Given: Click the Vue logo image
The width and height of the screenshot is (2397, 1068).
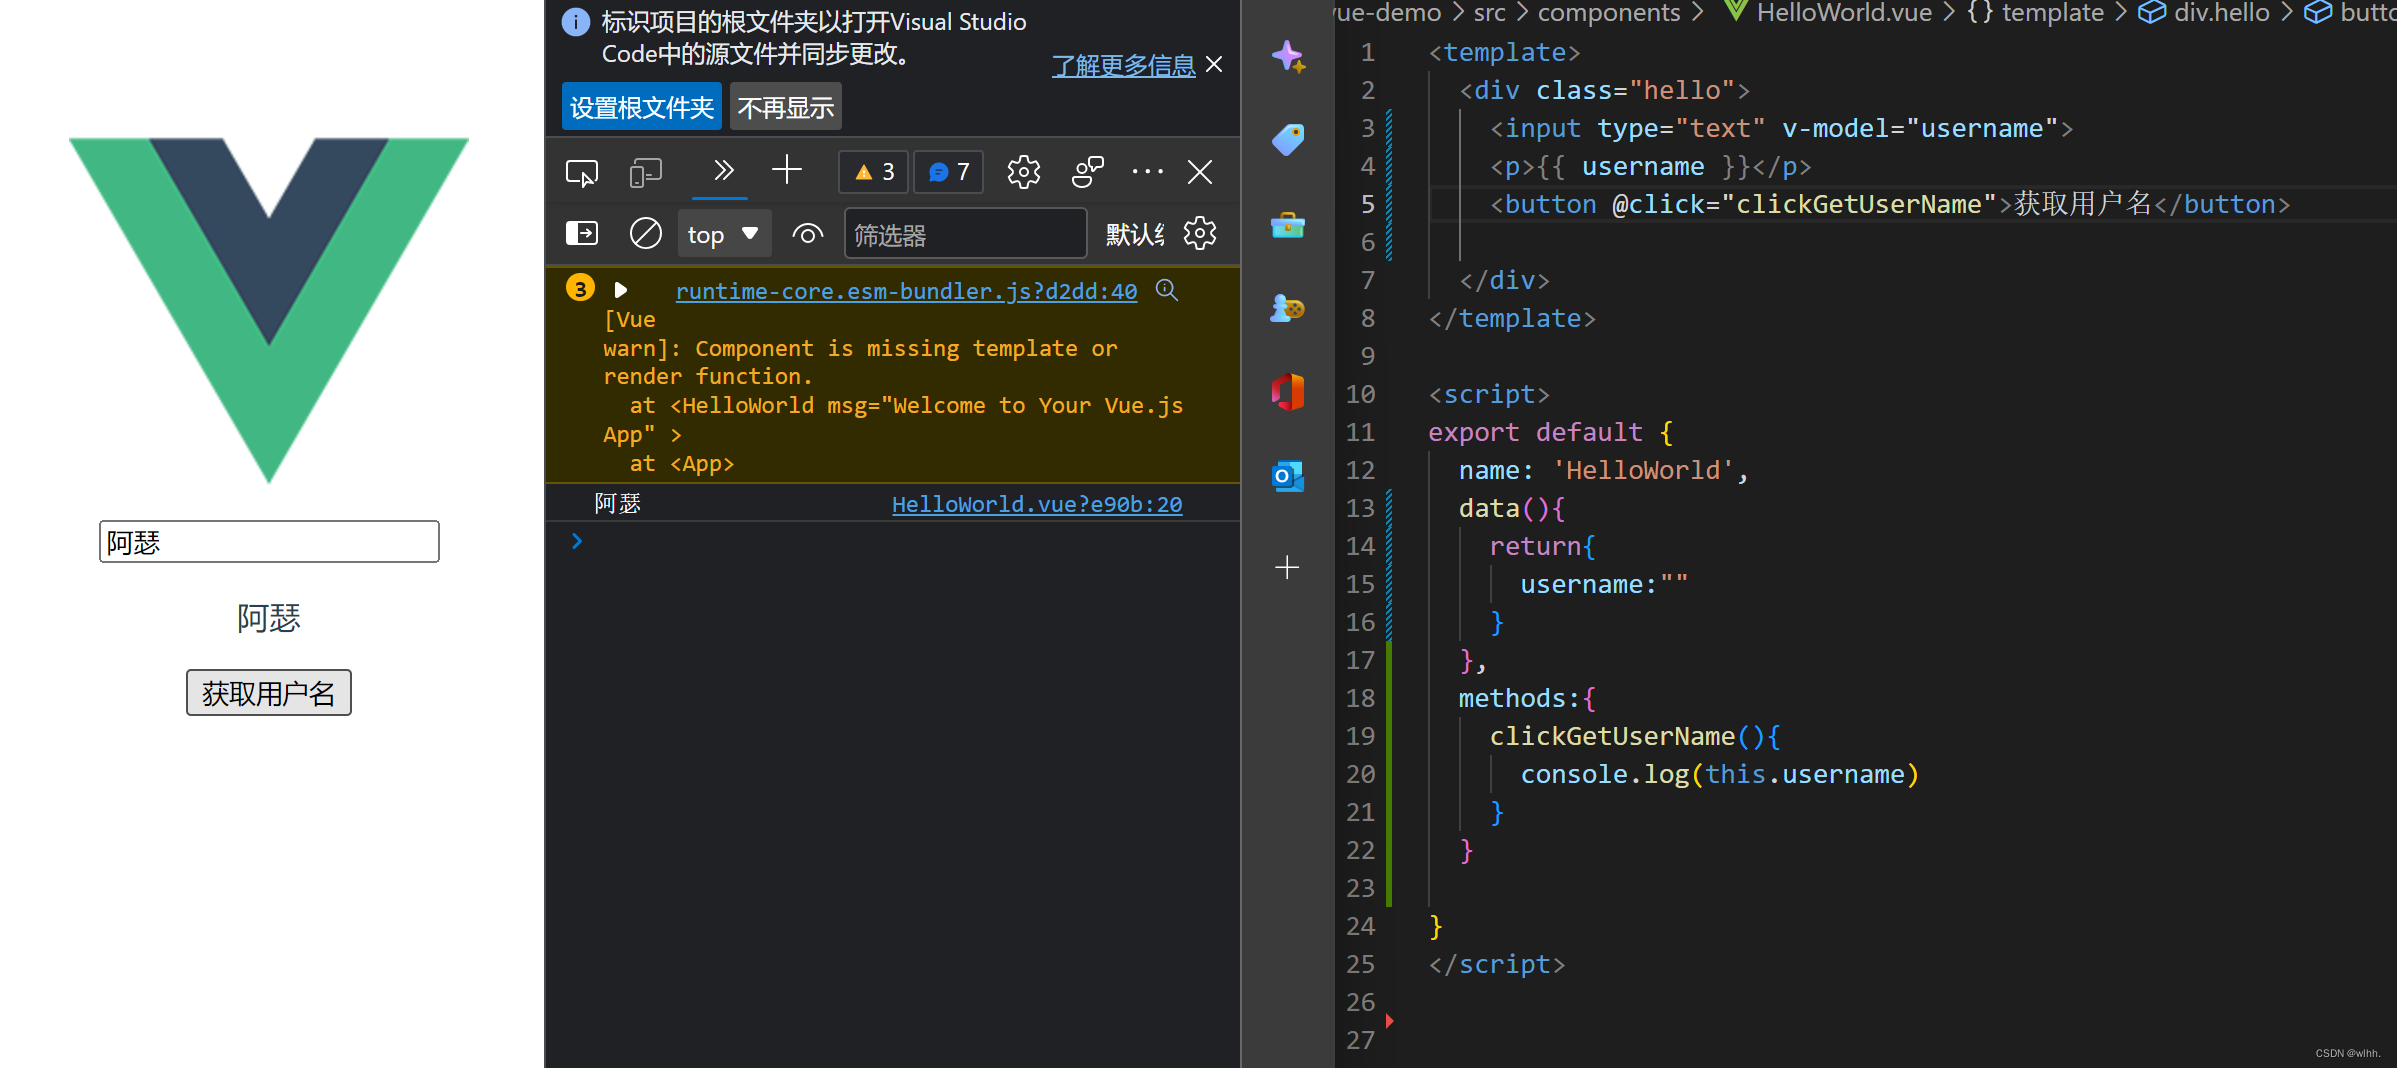Looking at the screenshot, I should [269, 310].
